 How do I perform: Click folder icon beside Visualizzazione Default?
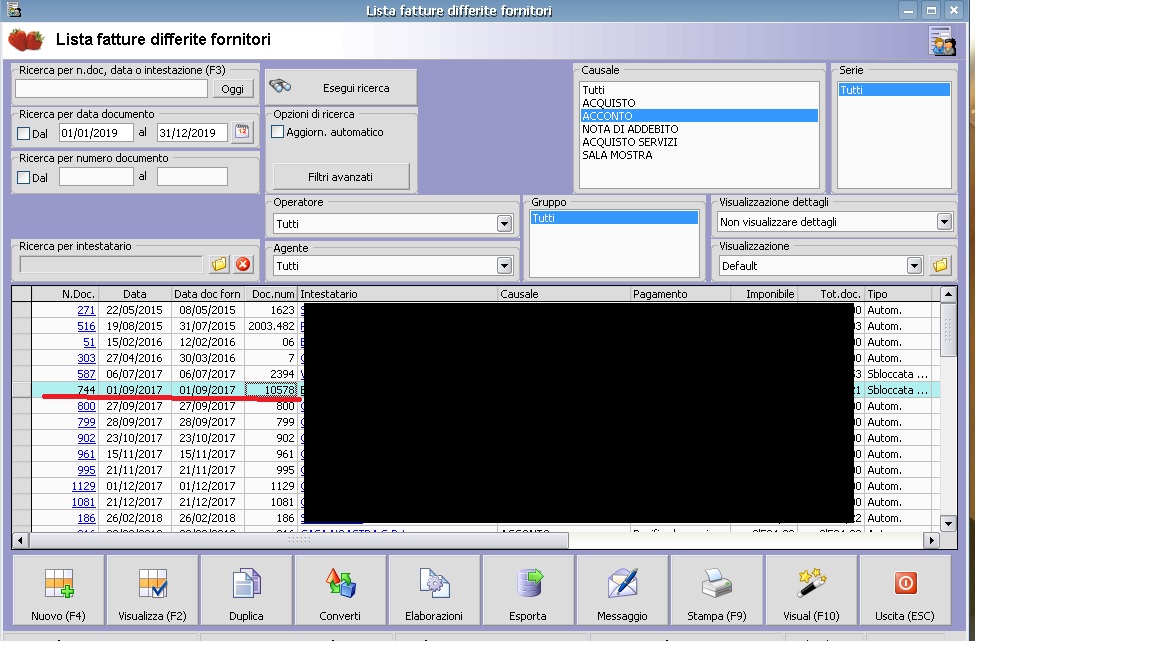click(x=940, y=265)
